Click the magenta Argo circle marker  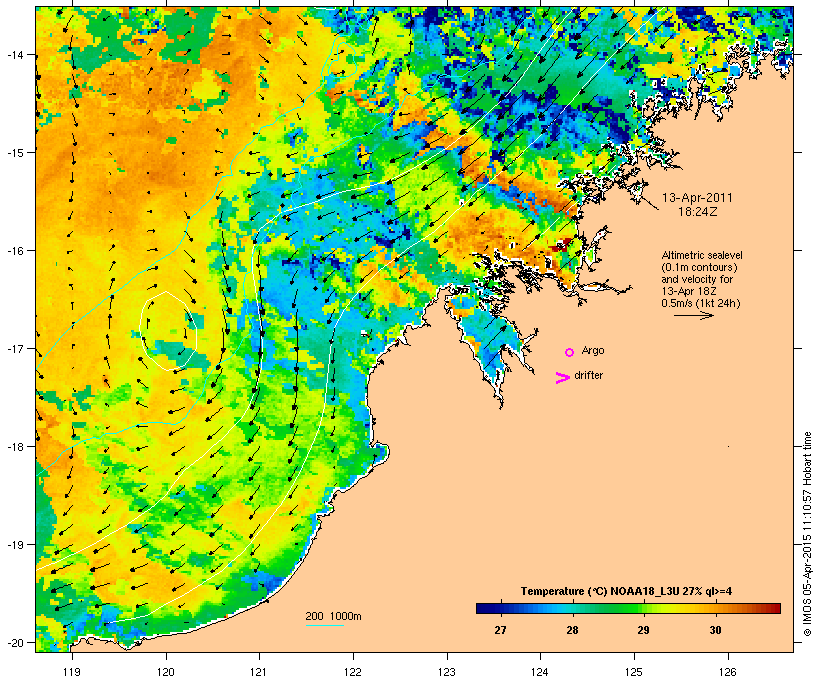570,353
